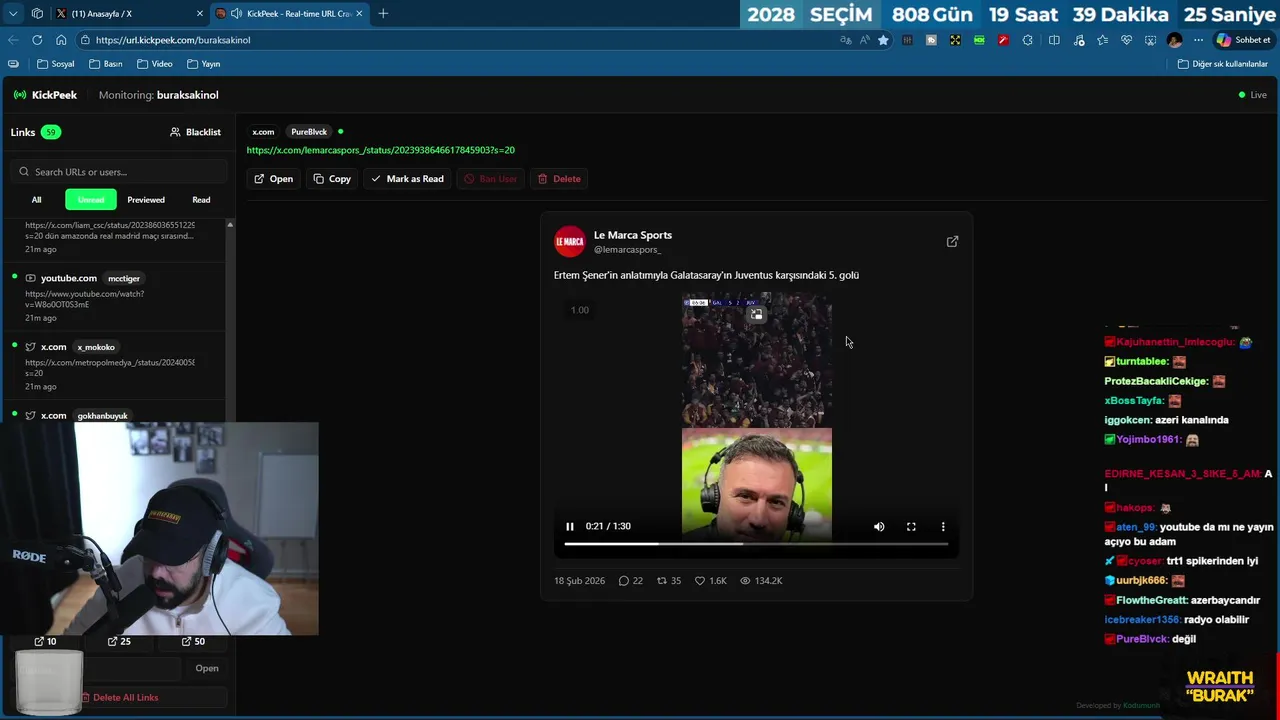This screenshot has width=1280, height=720.
Task: Open the Sosyal bookmarks folder
Action: [56, 64]
